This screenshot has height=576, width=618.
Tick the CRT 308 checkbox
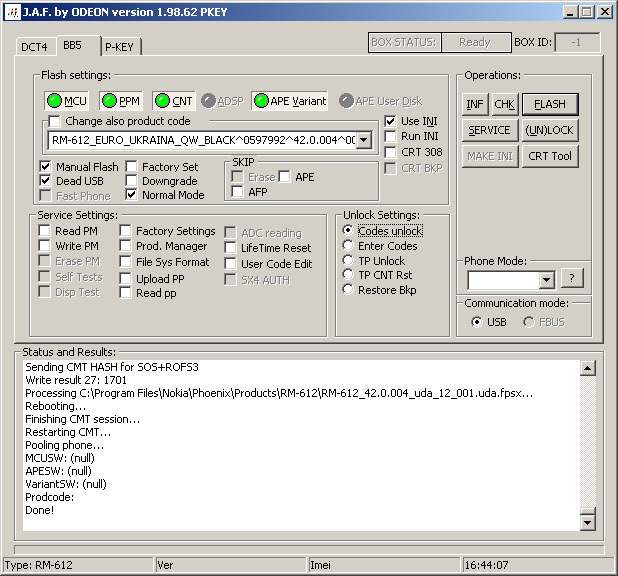[390, 152]
